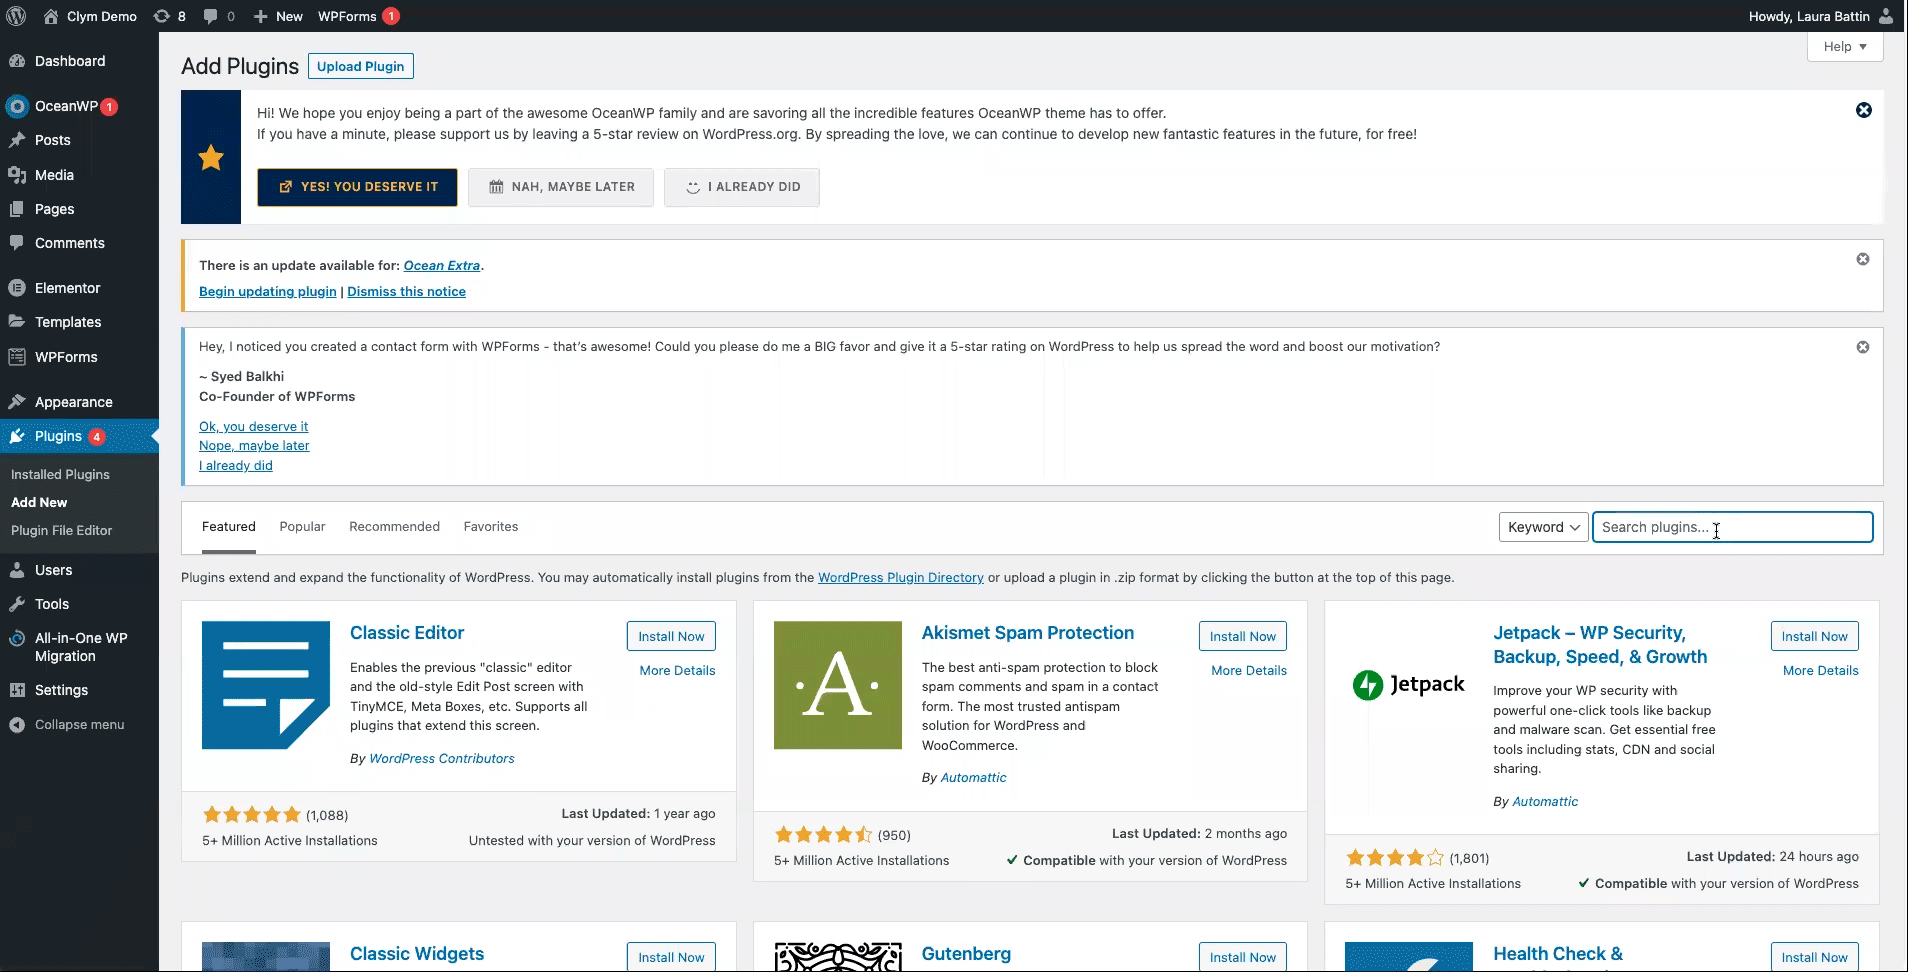
Task: Open the updates icon showing 8
Action: (161, 16)
